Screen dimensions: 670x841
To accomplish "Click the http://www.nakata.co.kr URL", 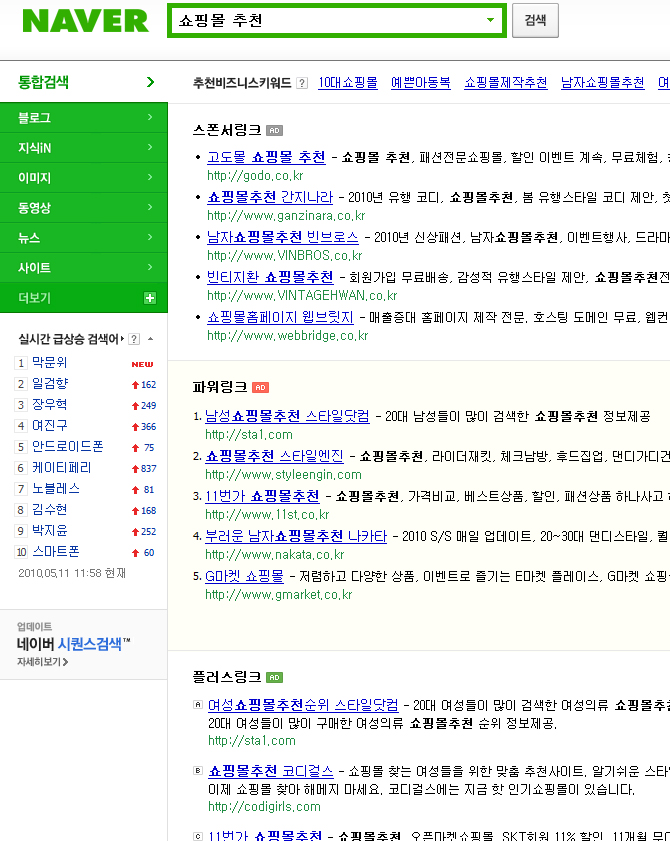I will 275,555.
